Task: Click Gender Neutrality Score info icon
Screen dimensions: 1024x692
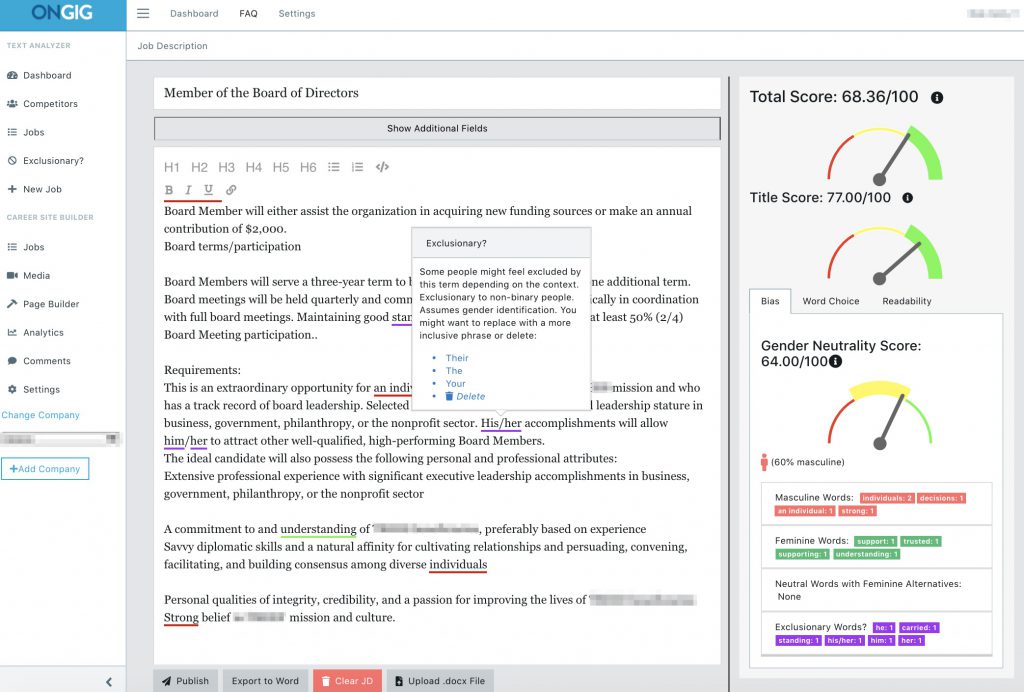Action: 835,361
